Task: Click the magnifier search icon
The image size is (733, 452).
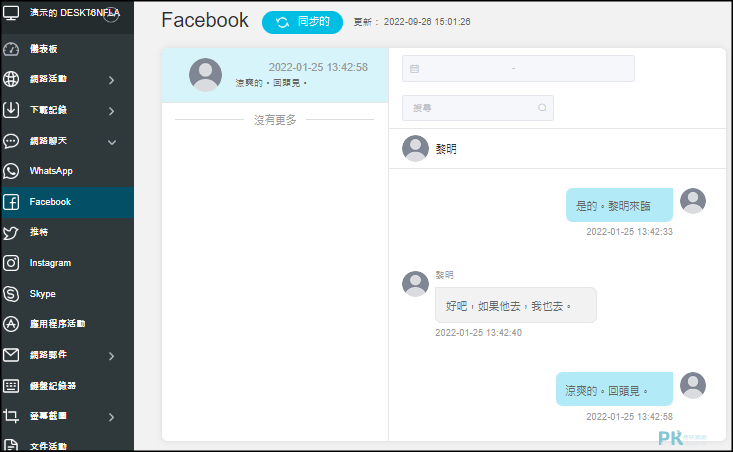Action: pos(542,108)
